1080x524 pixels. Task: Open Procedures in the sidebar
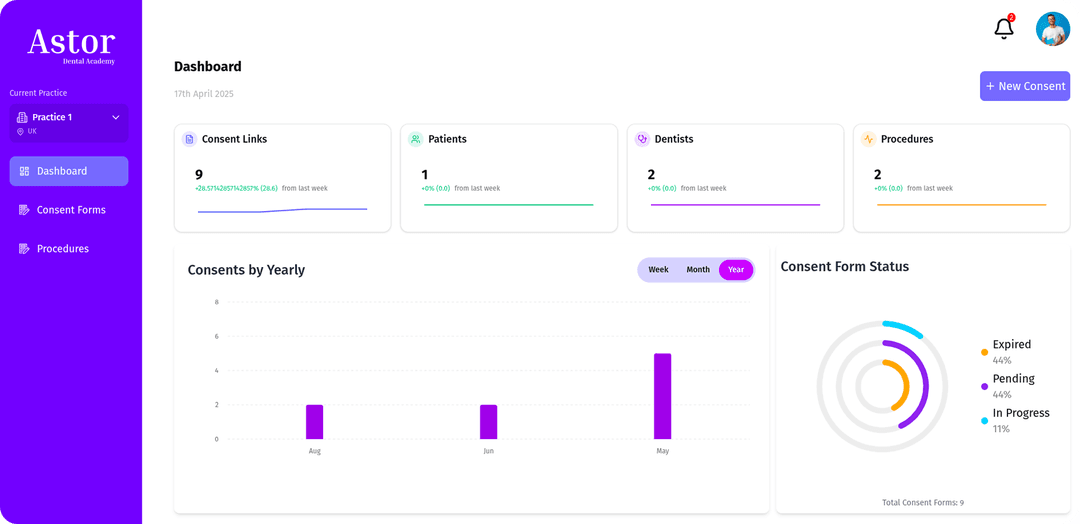pos(63,249)
